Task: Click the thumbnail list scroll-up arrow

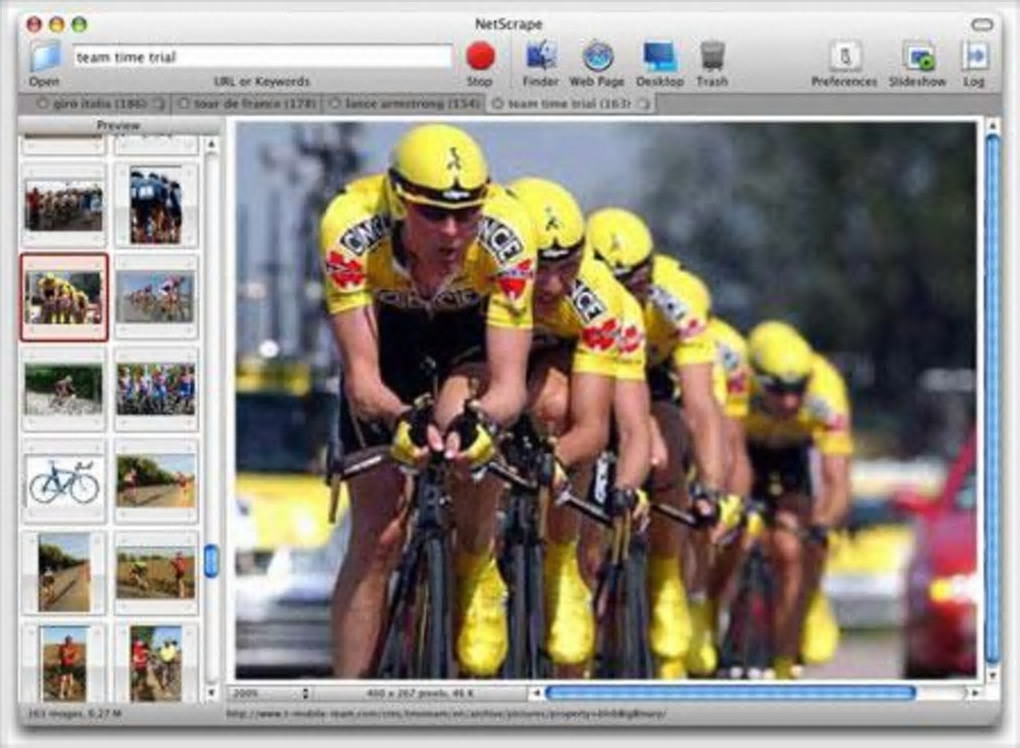Action: click(211, 144)
